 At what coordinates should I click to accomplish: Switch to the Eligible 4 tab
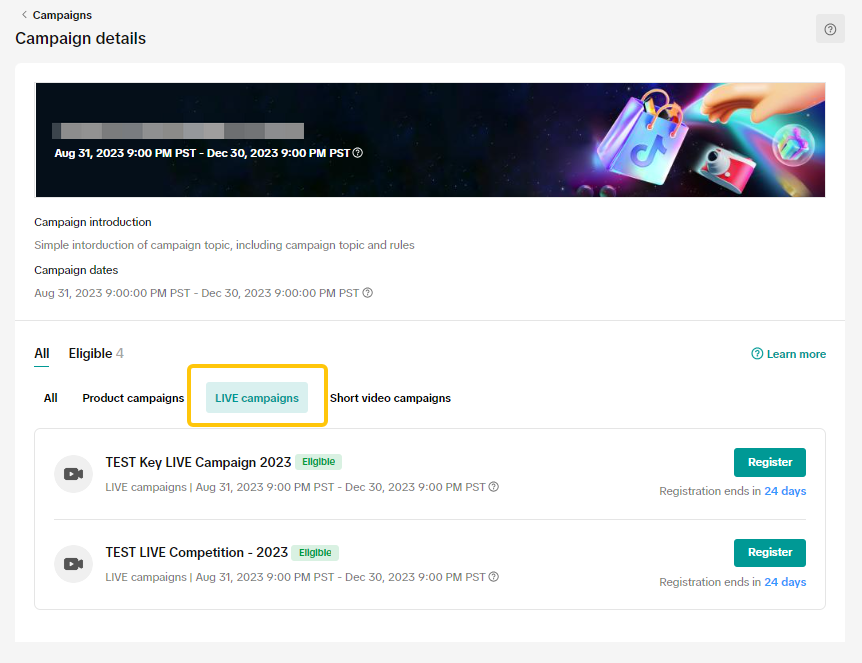(x=96, y=353)
